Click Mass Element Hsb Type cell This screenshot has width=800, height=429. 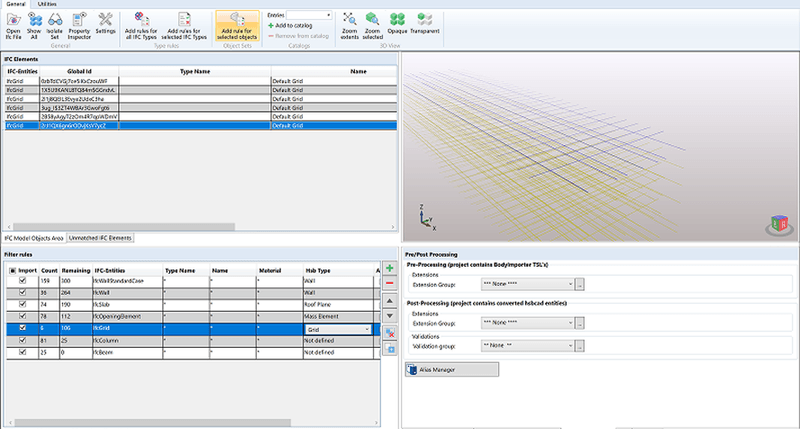click(339, 316)
